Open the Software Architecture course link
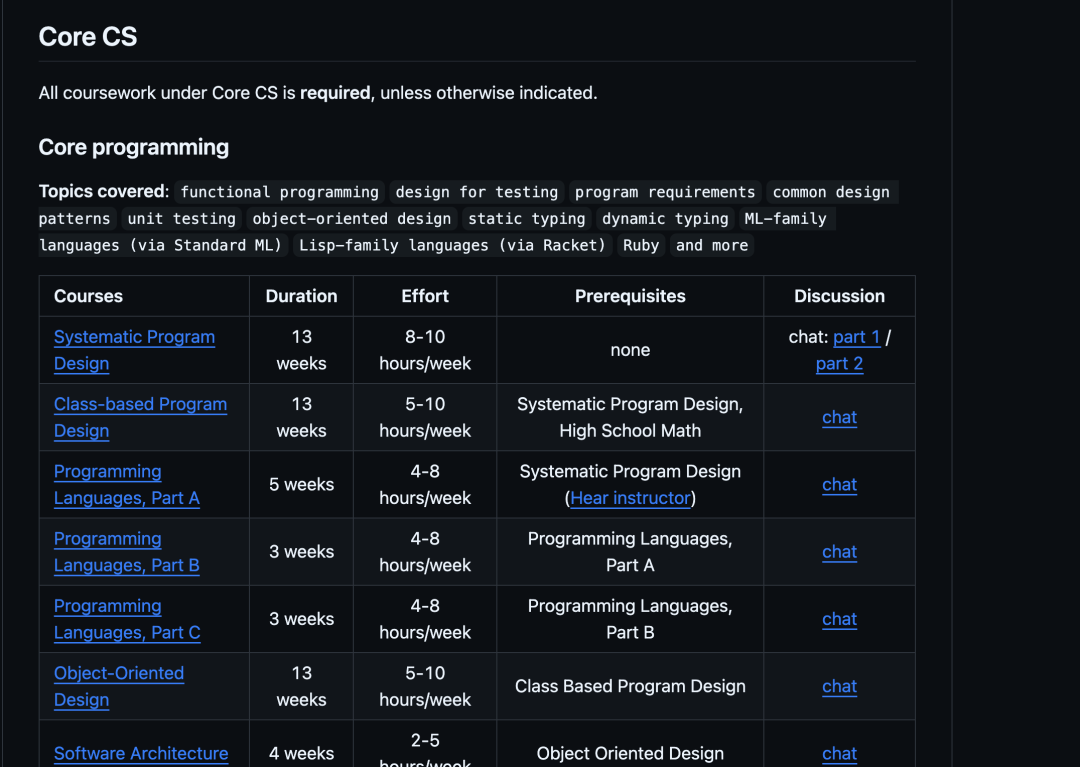 (x=141, y=753)
